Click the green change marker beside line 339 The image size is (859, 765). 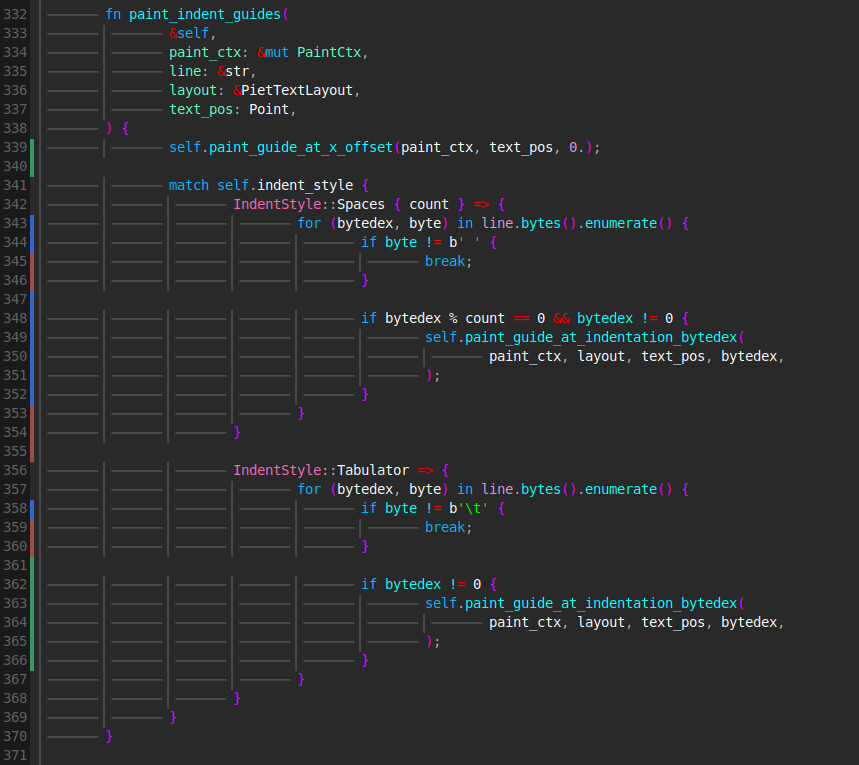point(32,158)
